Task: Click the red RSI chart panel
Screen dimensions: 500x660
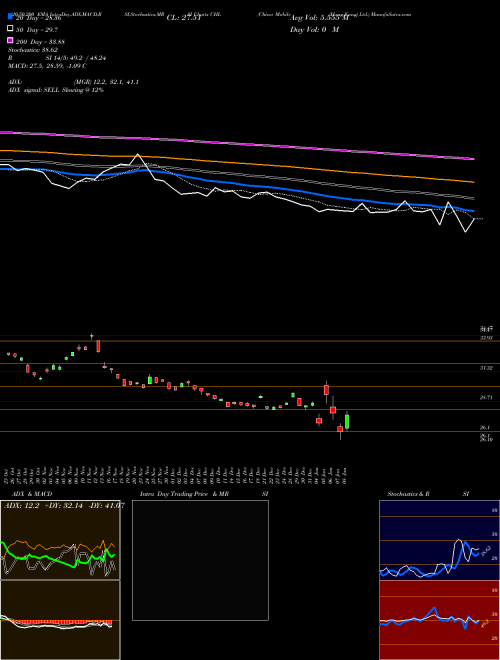Action: [x=439, y=620]
